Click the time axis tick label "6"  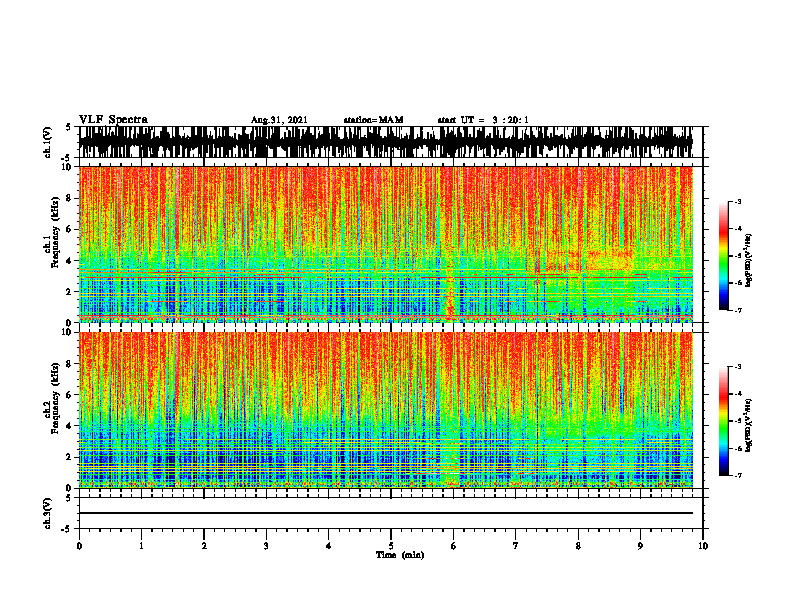(453, 546)
